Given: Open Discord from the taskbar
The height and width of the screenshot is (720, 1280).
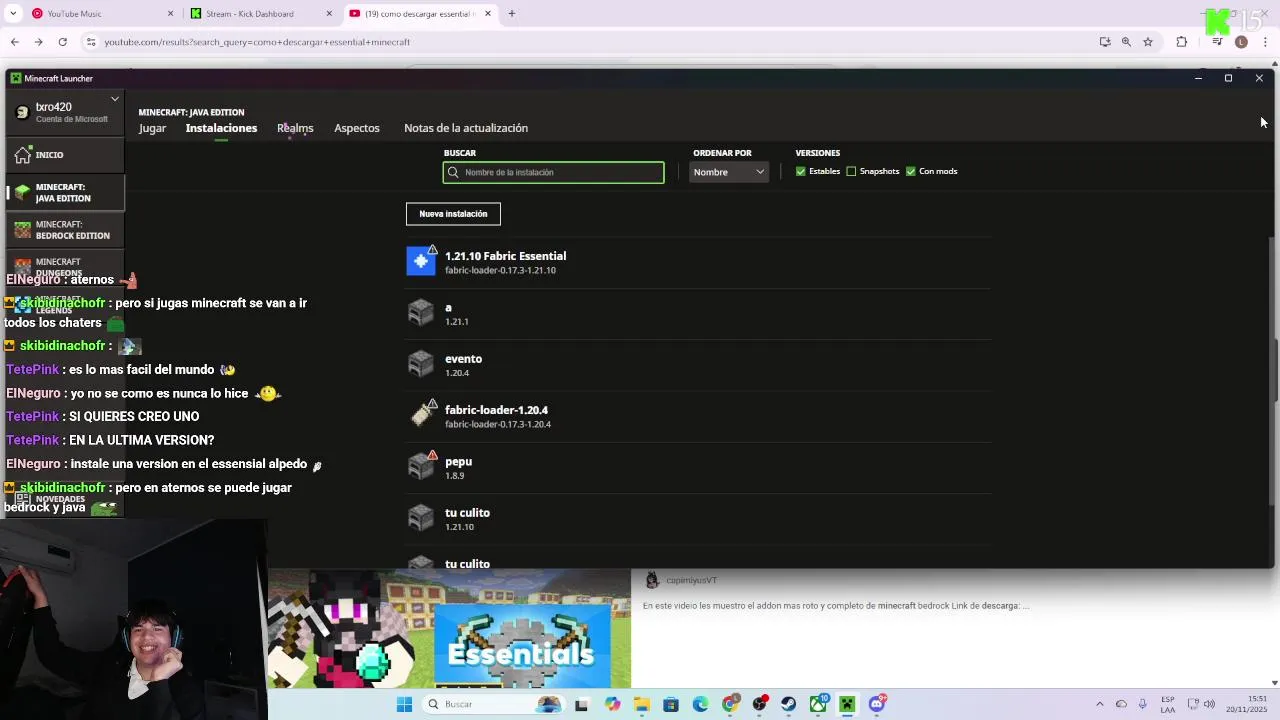Looking at the screenshot, I should pyautogui.click(x=877, y=704).
